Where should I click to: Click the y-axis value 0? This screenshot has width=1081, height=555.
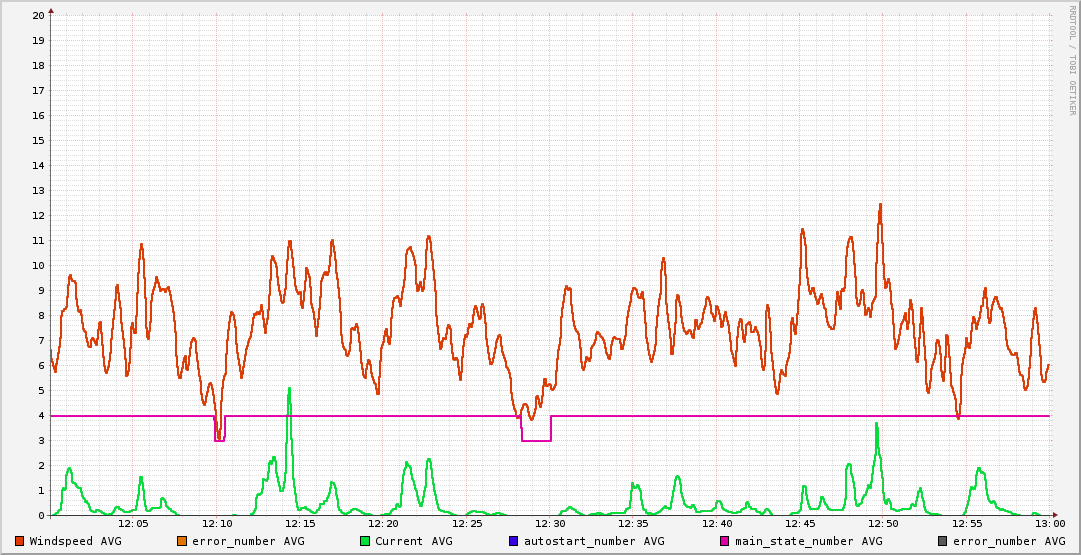(x=41, y=516)
